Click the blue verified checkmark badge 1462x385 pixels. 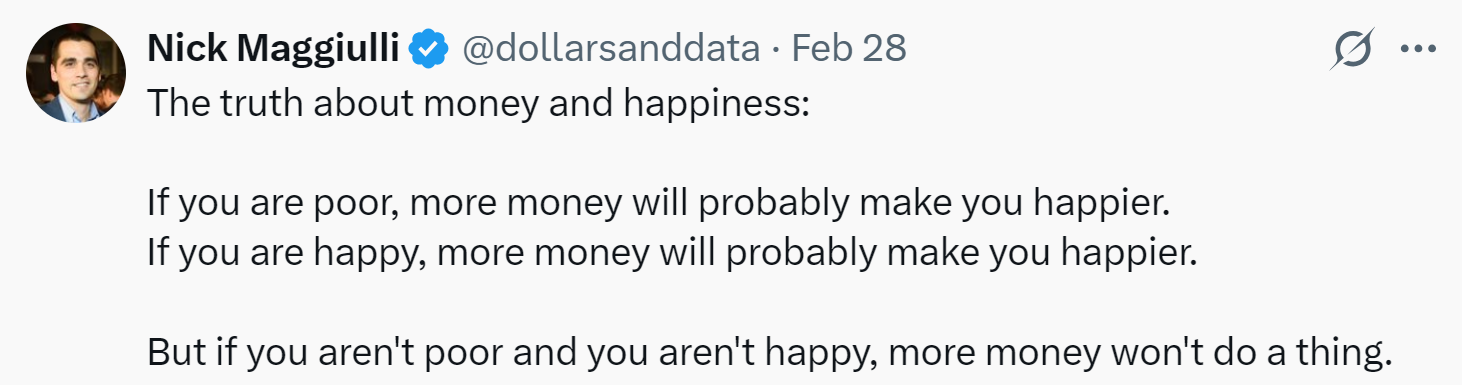(x=431, y=49)
